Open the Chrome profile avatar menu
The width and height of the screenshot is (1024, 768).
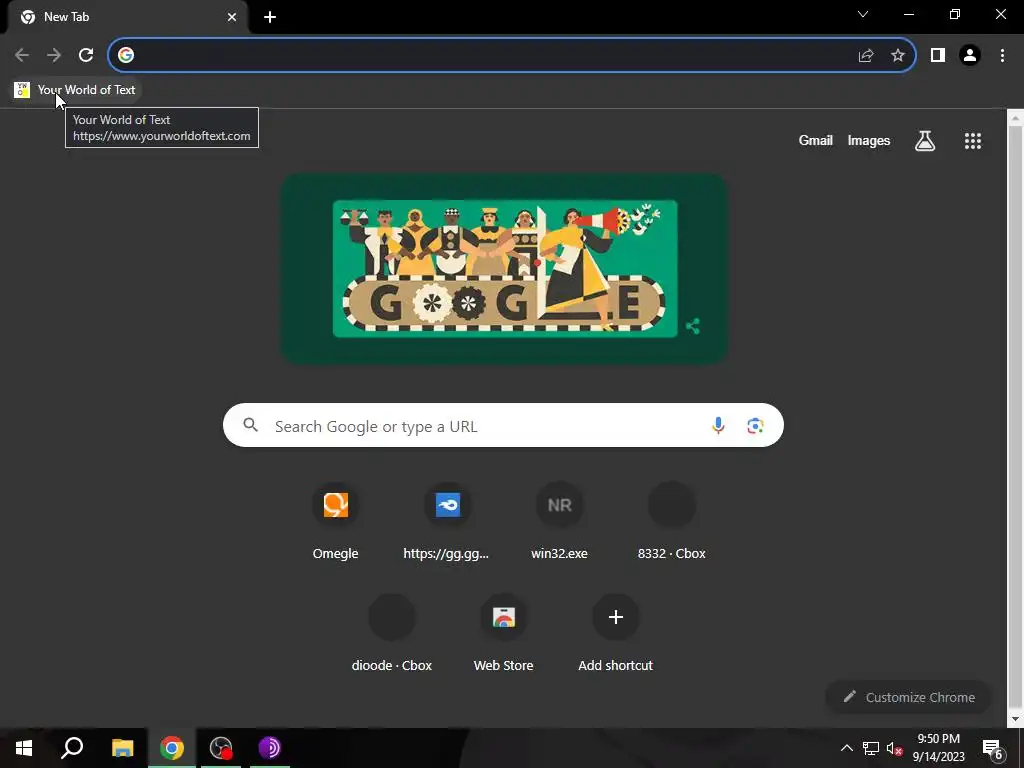(x=970, y=56)
